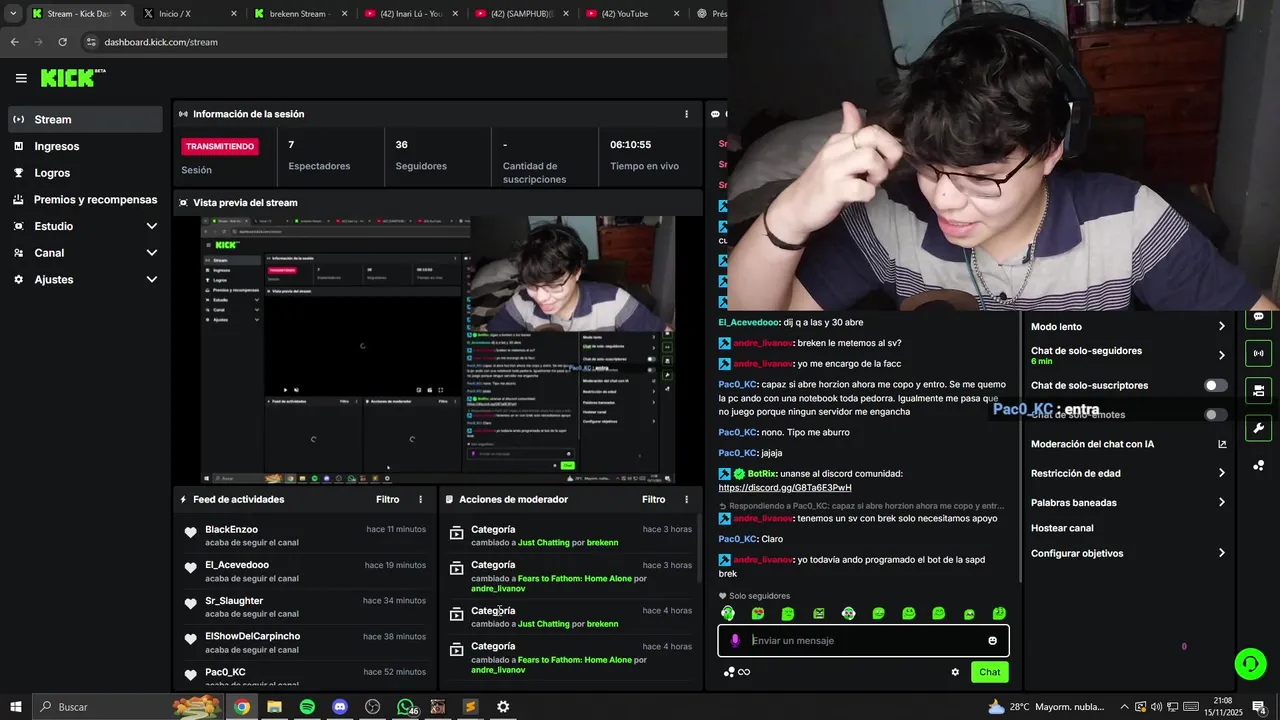Viewport: 1280px width, 720px height.
Task: Insert the first green headphones emote
Action: tap(728, 613)
